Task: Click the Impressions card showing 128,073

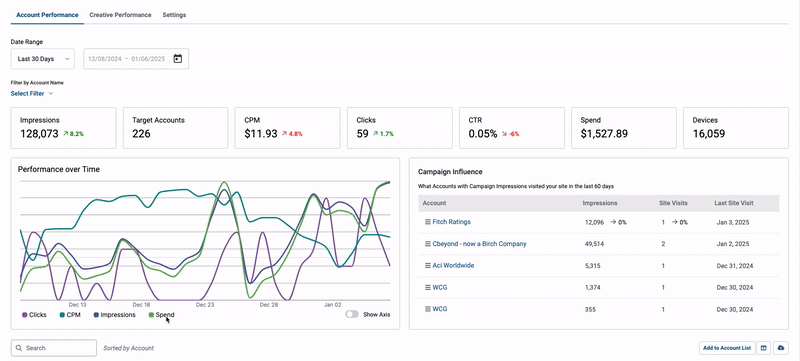Action: 63,128
